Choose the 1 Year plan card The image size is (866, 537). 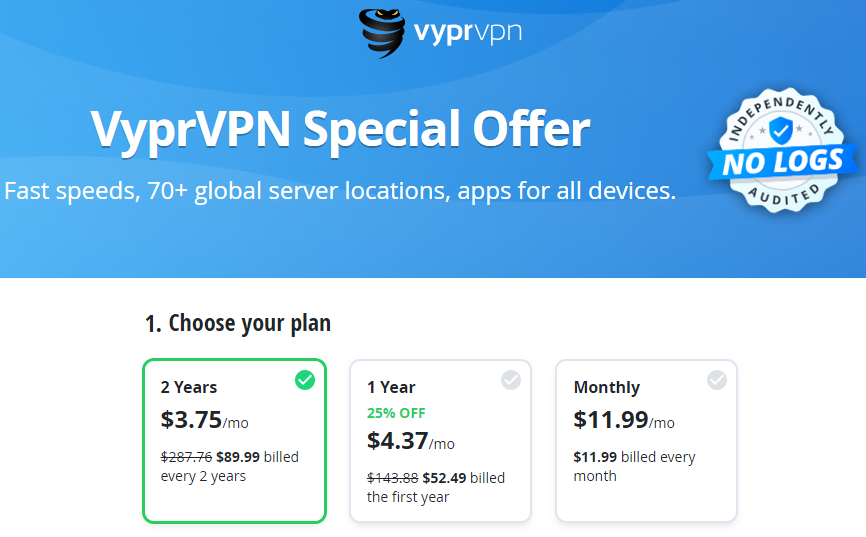click(441, 441)
